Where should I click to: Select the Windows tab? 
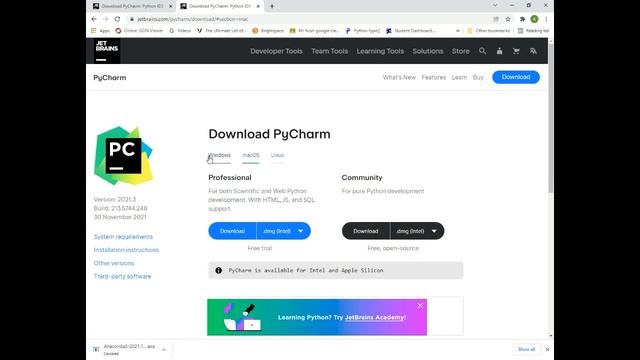point(220,156)
